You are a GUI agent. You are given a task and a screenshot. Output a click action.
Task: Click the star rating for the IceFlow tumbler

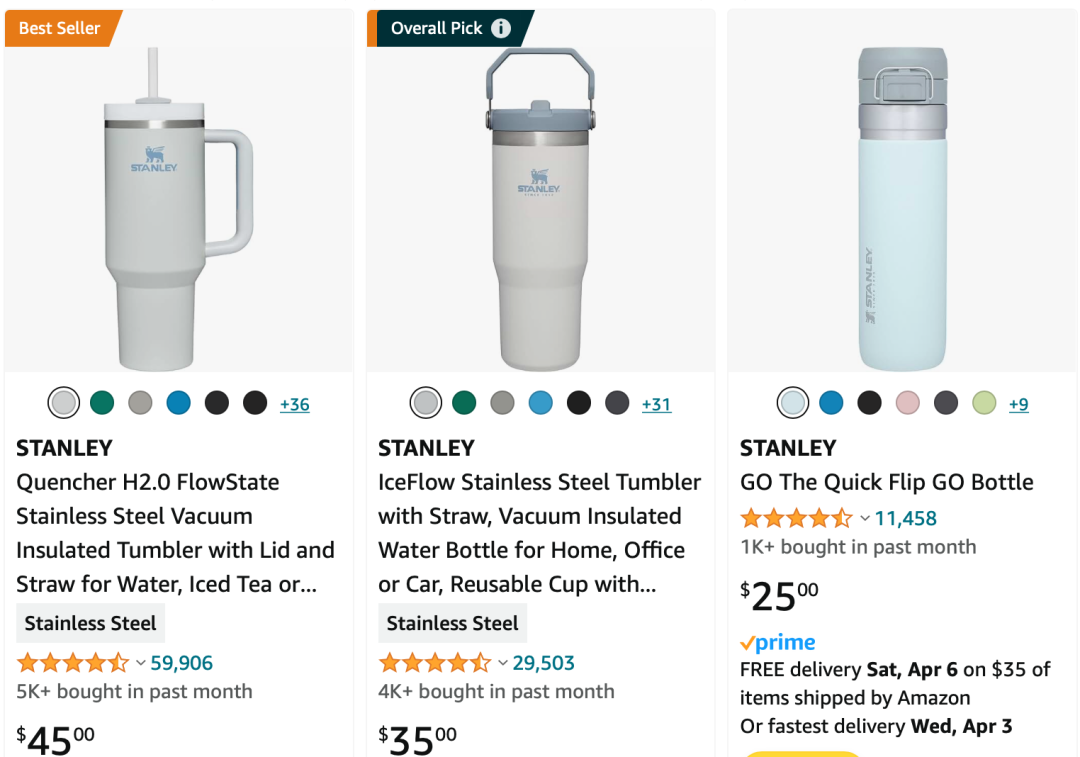435,663
